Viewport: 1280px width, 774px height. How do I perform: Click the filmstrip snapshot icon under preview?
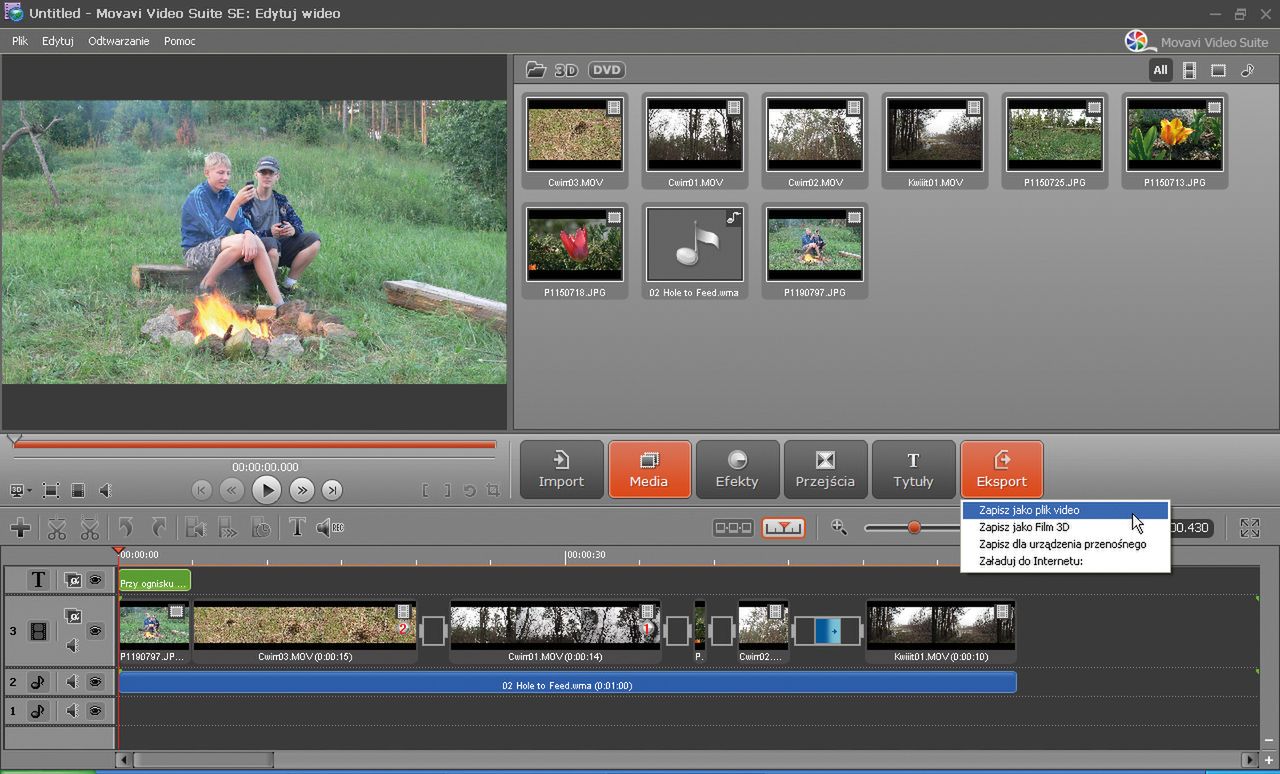pyautogui.click(x=78, y=490)
